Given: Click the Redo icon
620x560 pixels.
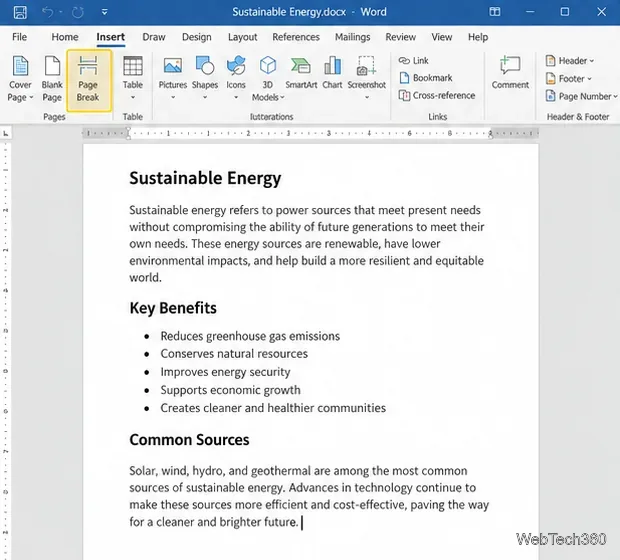Looking at the screenshot, I should (x=78, y=12).
